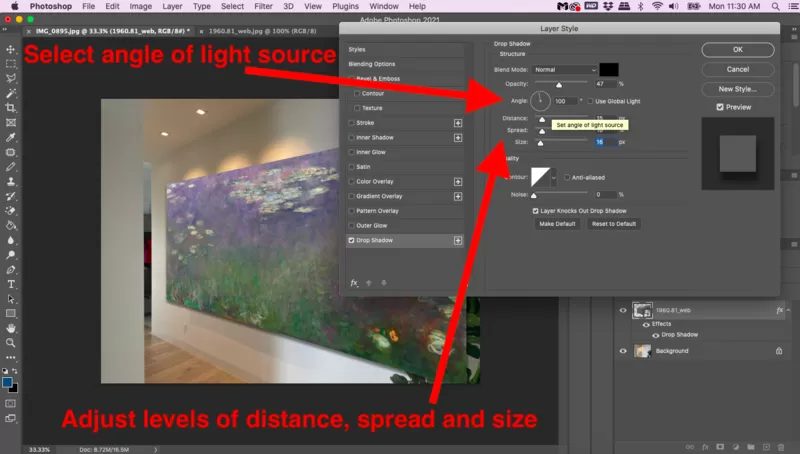The width and height of the screenshot is (800, 454).
Task: Open the Blend Mode dropdown
Action: [x=564, y=70]
